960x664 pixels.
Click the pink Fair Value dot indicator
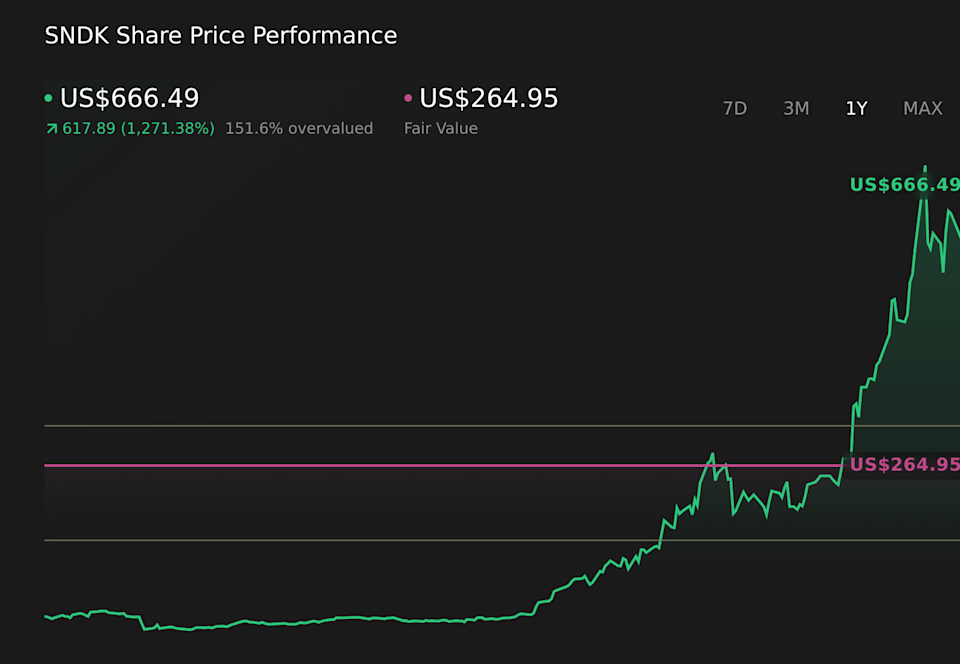click(x=409, y=98)
